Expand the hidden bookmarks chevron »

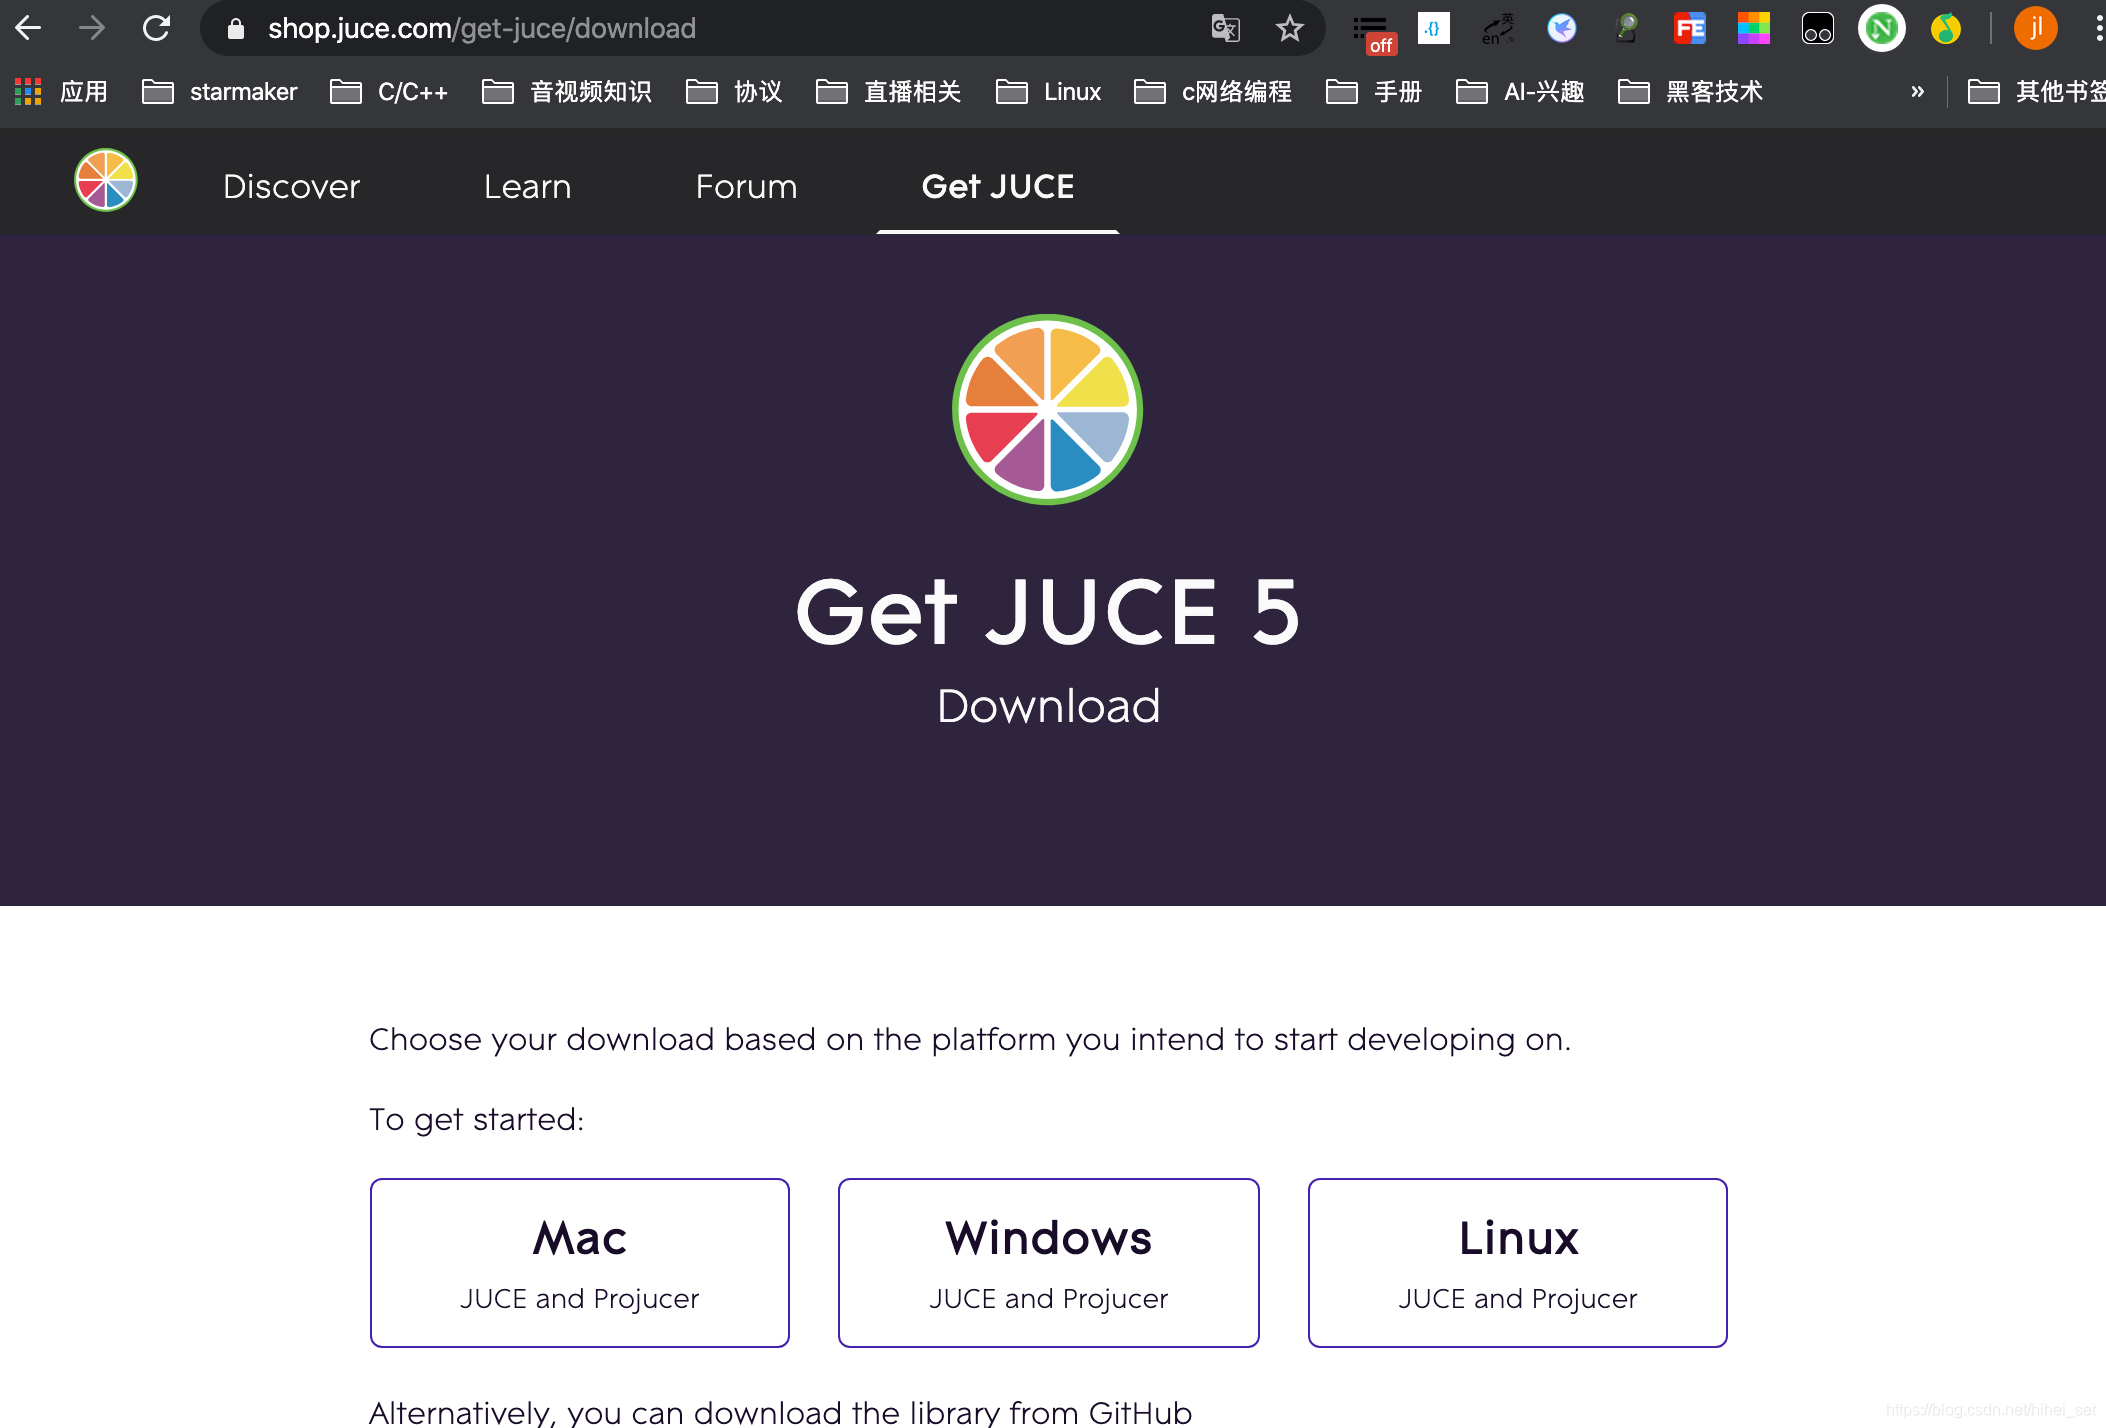(1917, 92)
